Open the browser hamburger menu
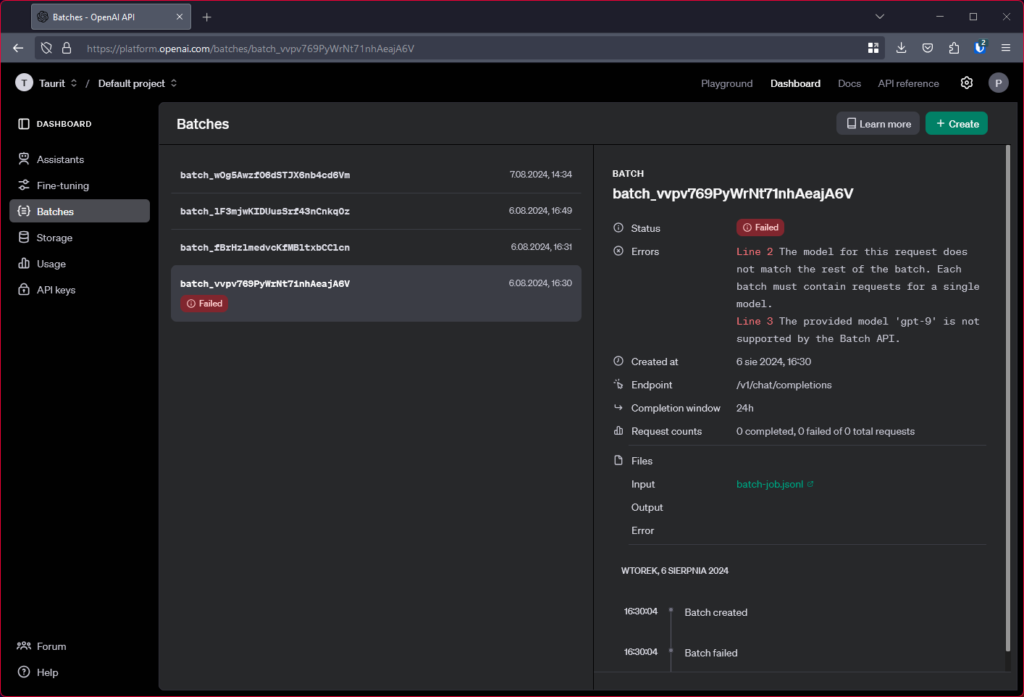Viewport: 1024px width, 697px height. click(1006, 48)
